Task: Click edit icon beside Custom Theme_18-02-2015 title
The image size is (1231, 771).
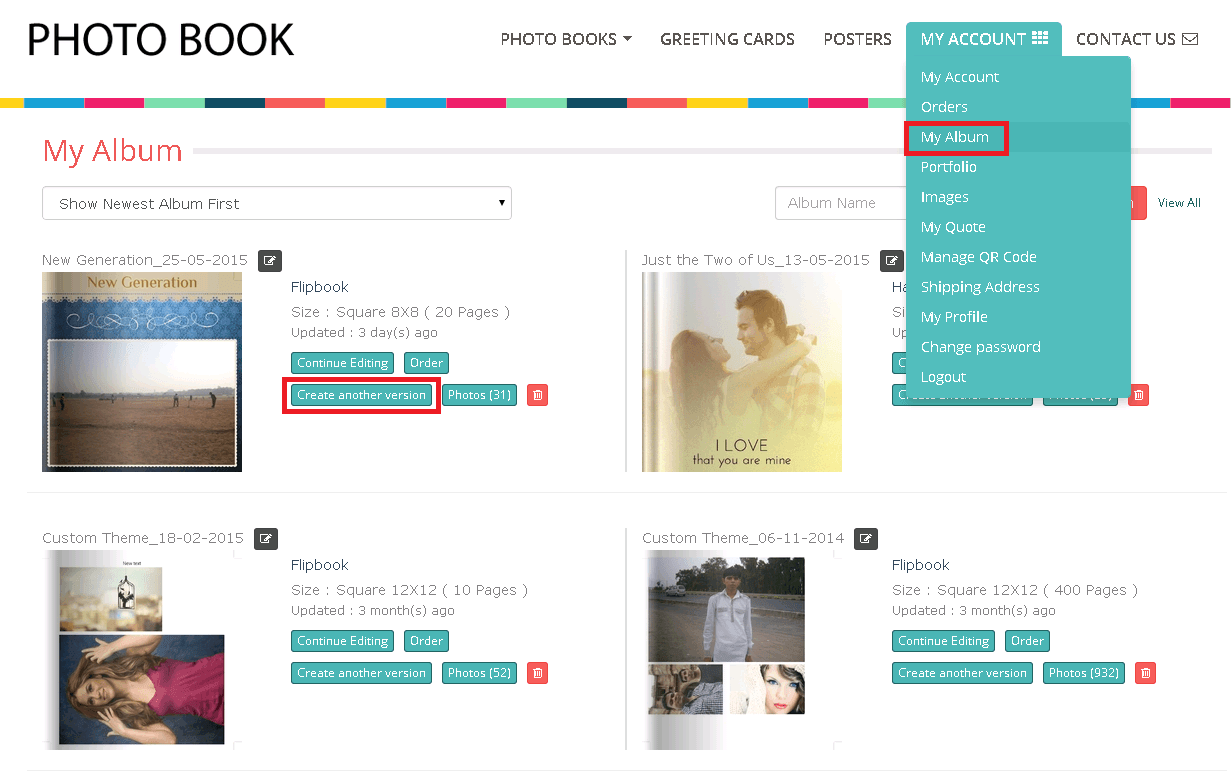Action: point(266,538)
